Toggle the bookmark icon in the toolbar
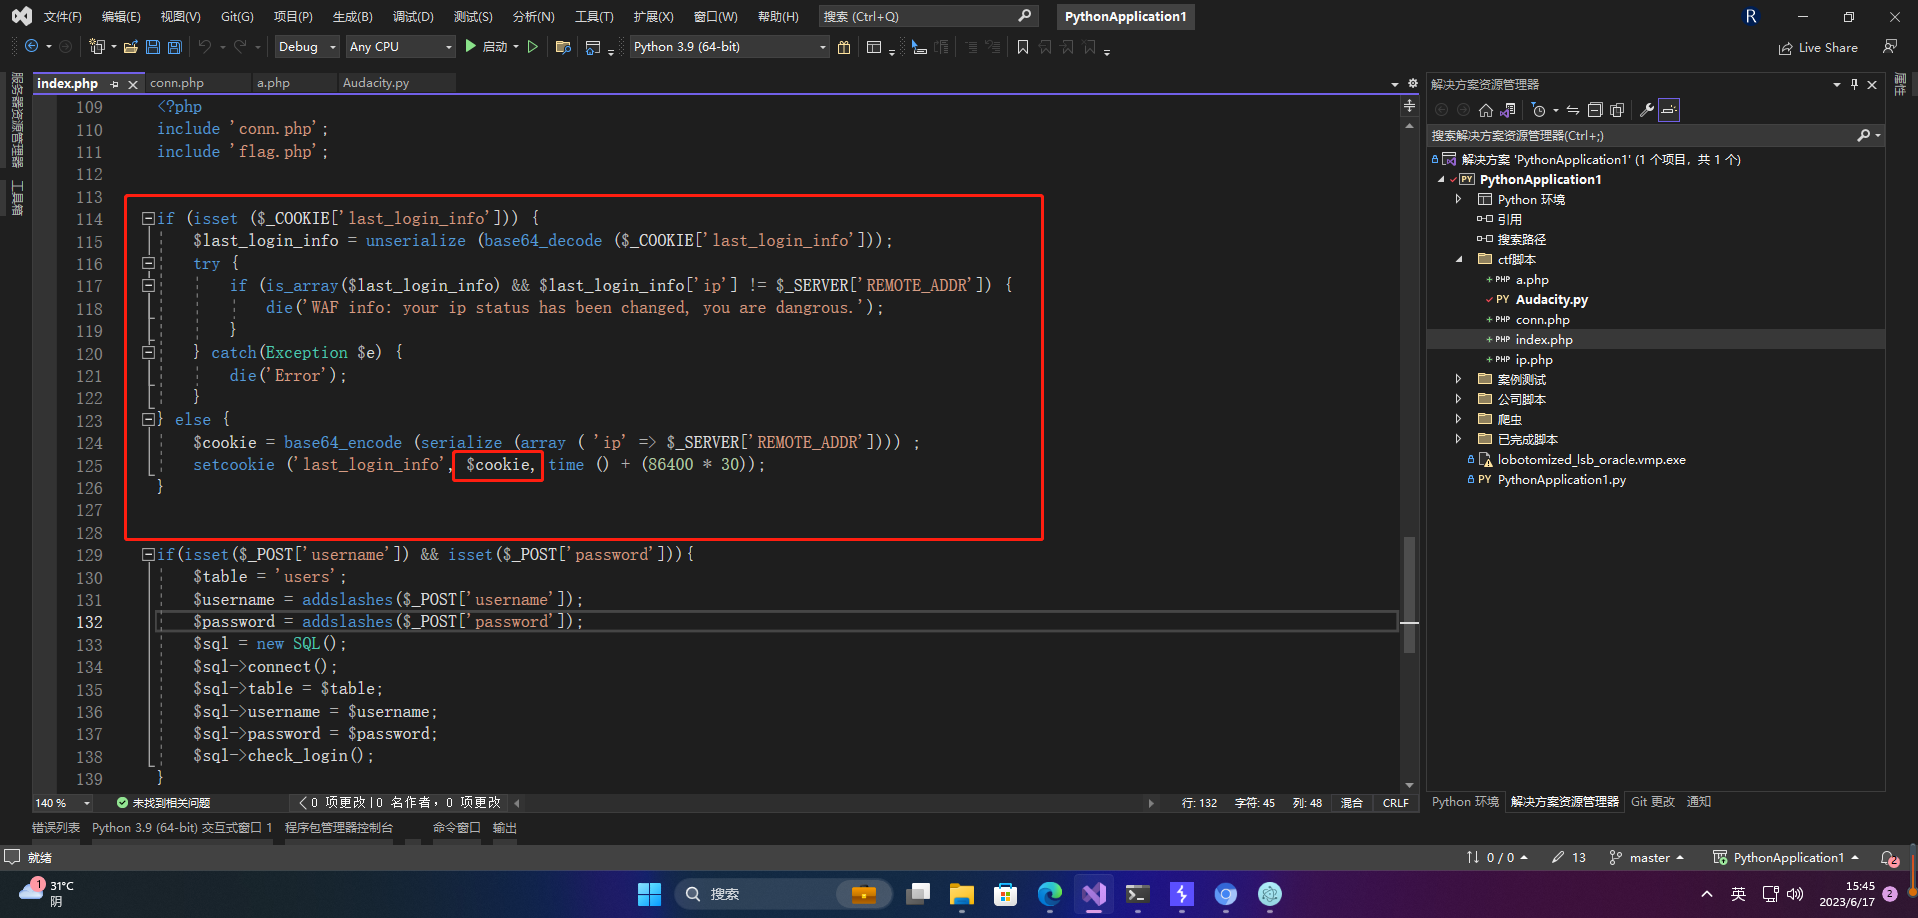 coord(1023,47)
